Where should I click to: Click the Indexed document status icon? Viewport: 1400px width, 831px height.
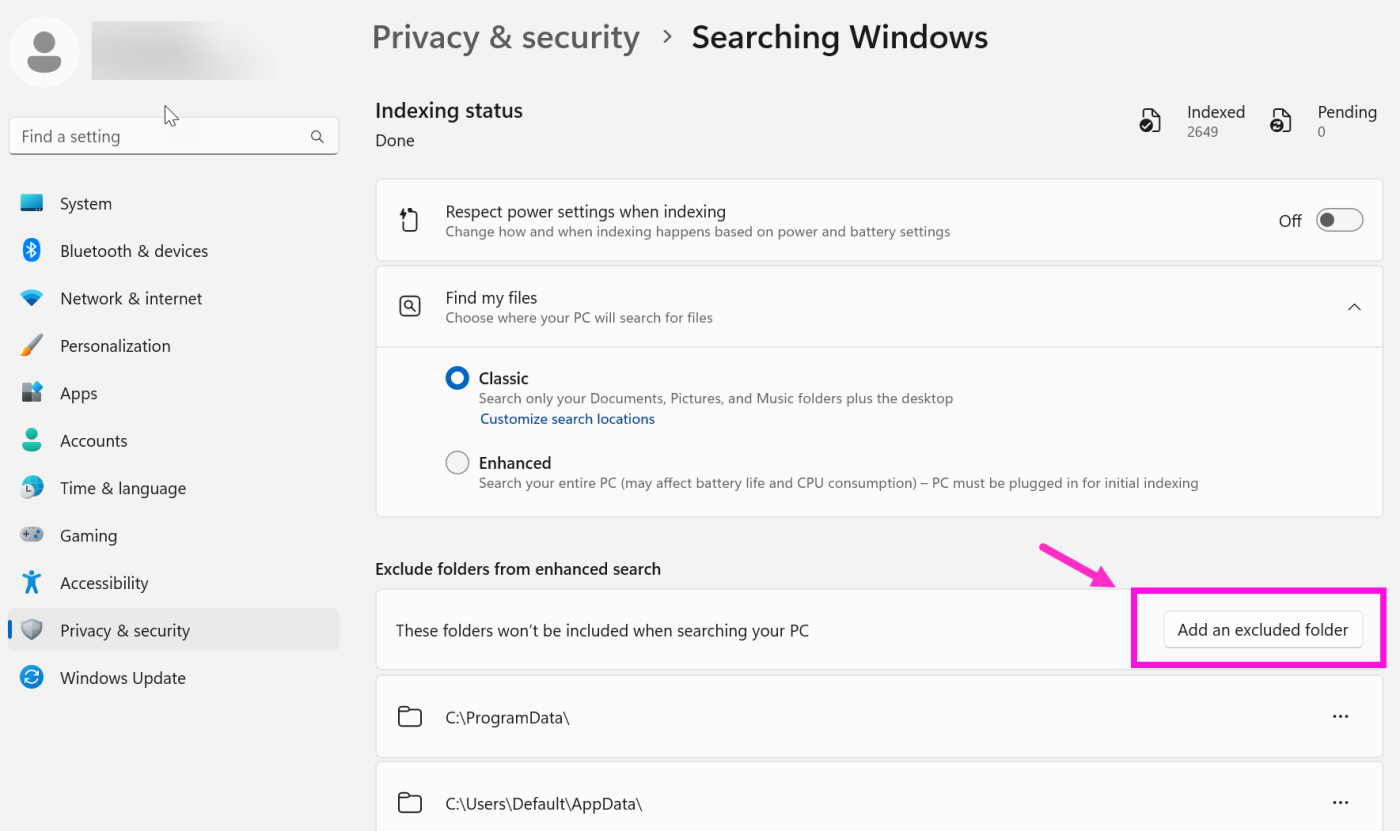[x=1150, y=121]
